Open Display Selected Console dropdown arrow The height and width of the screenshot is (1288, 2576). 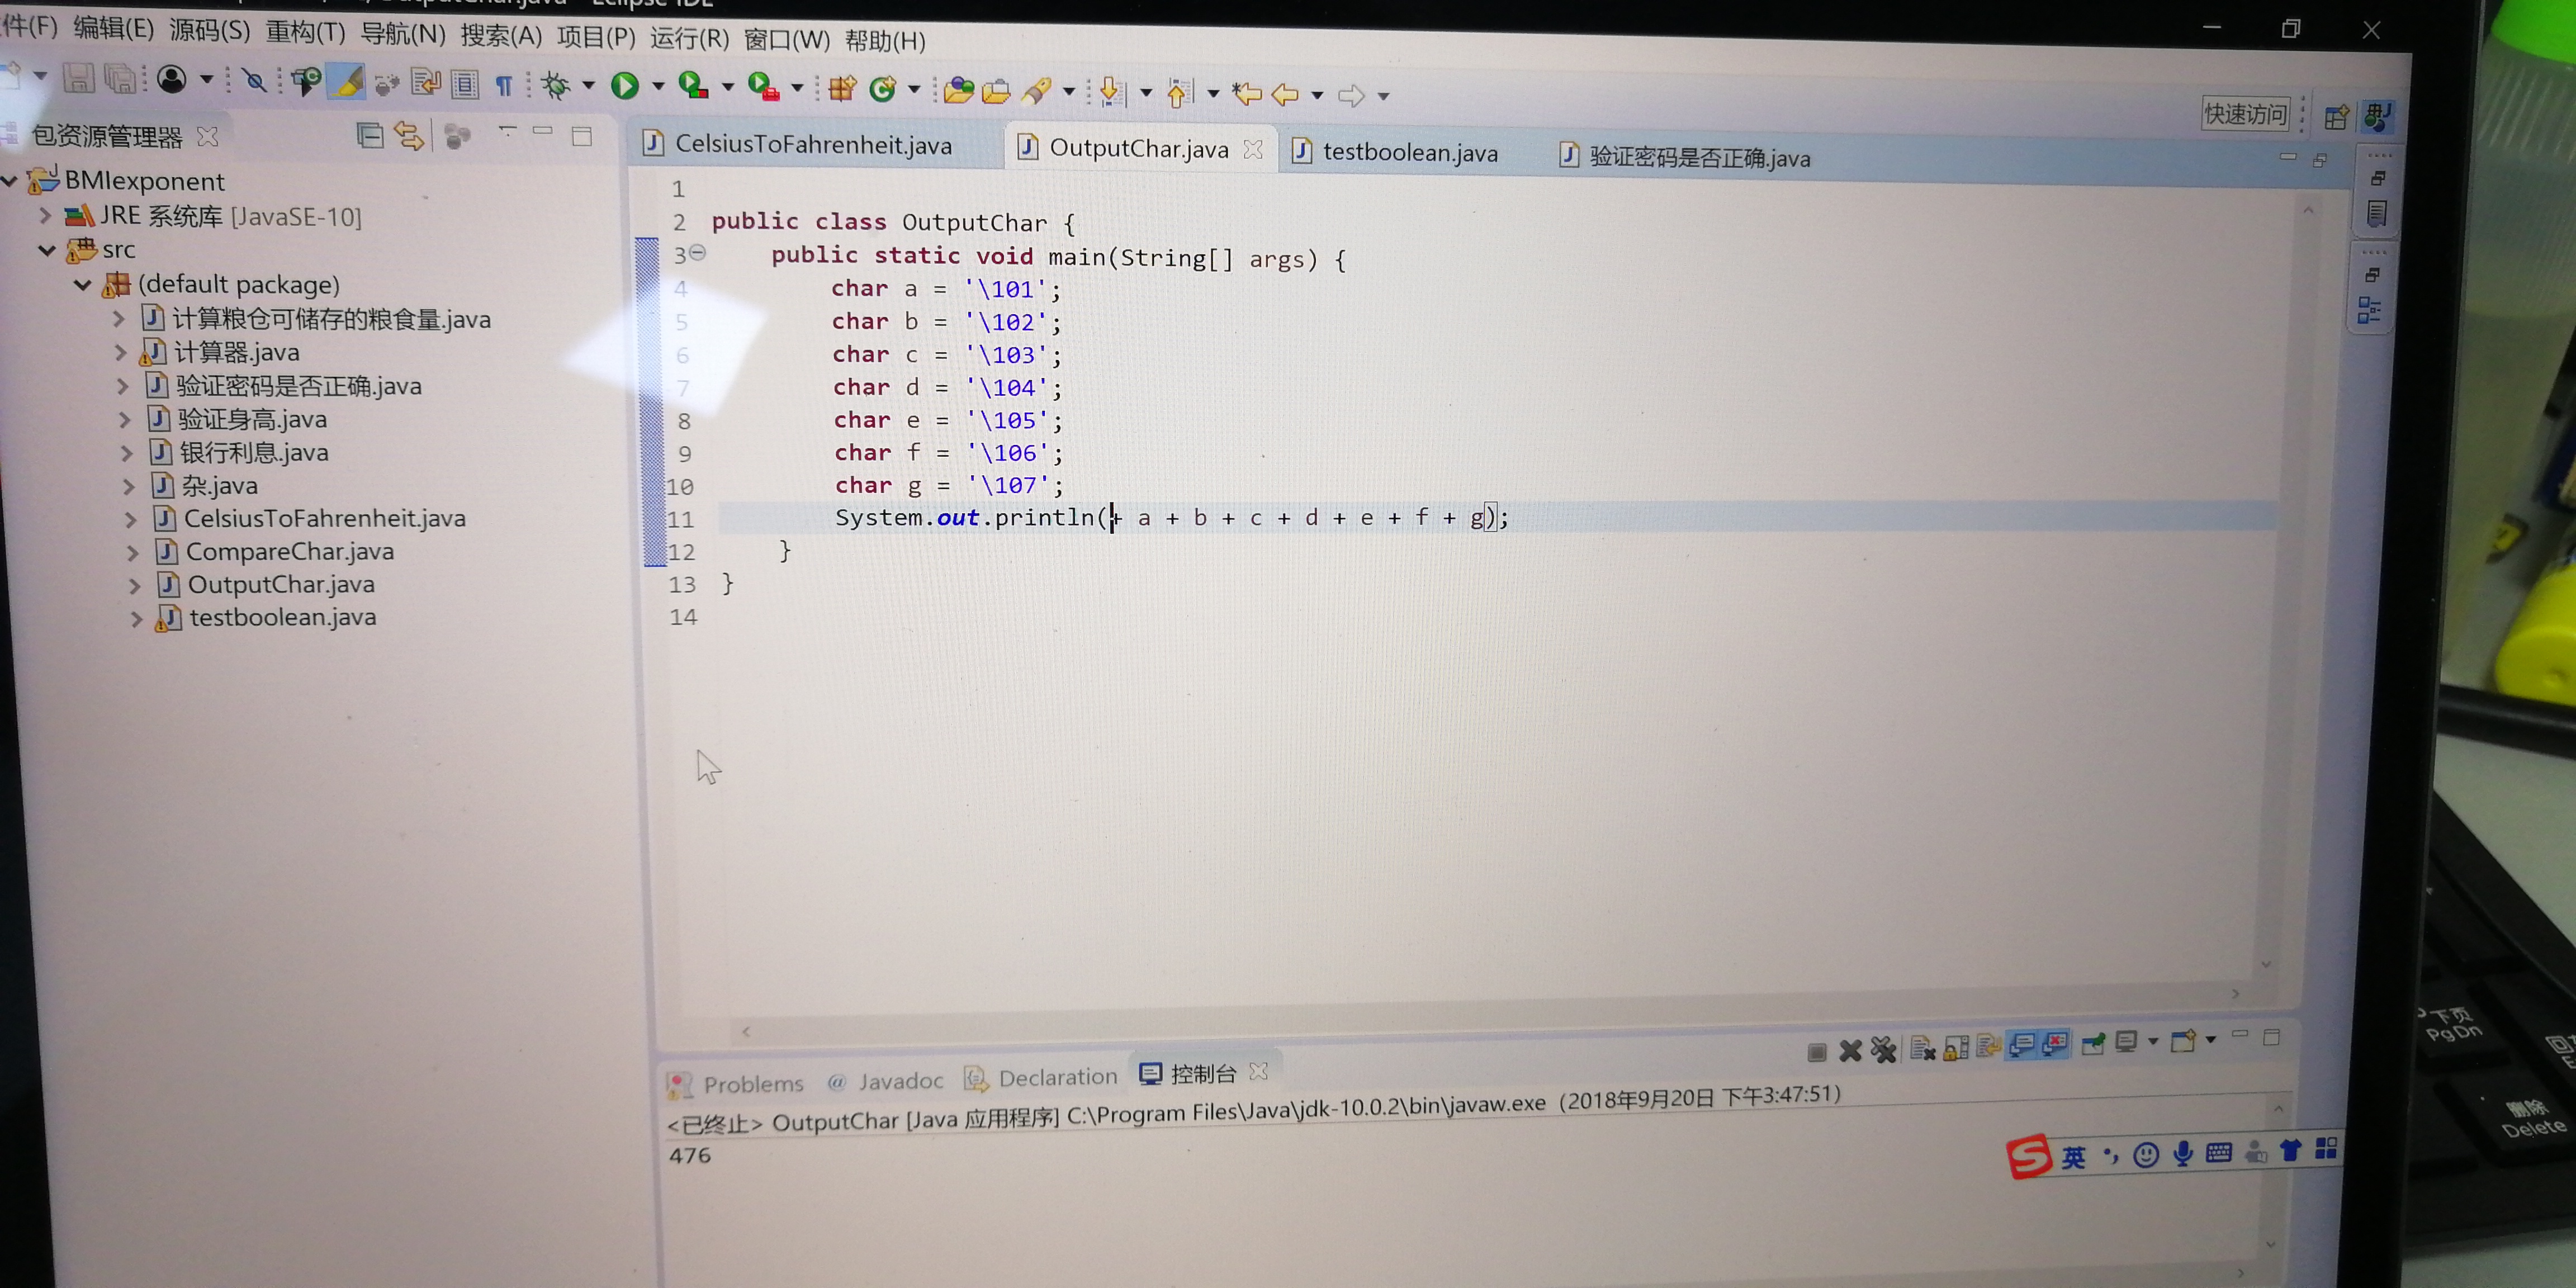click(x=2153, y=1042)
